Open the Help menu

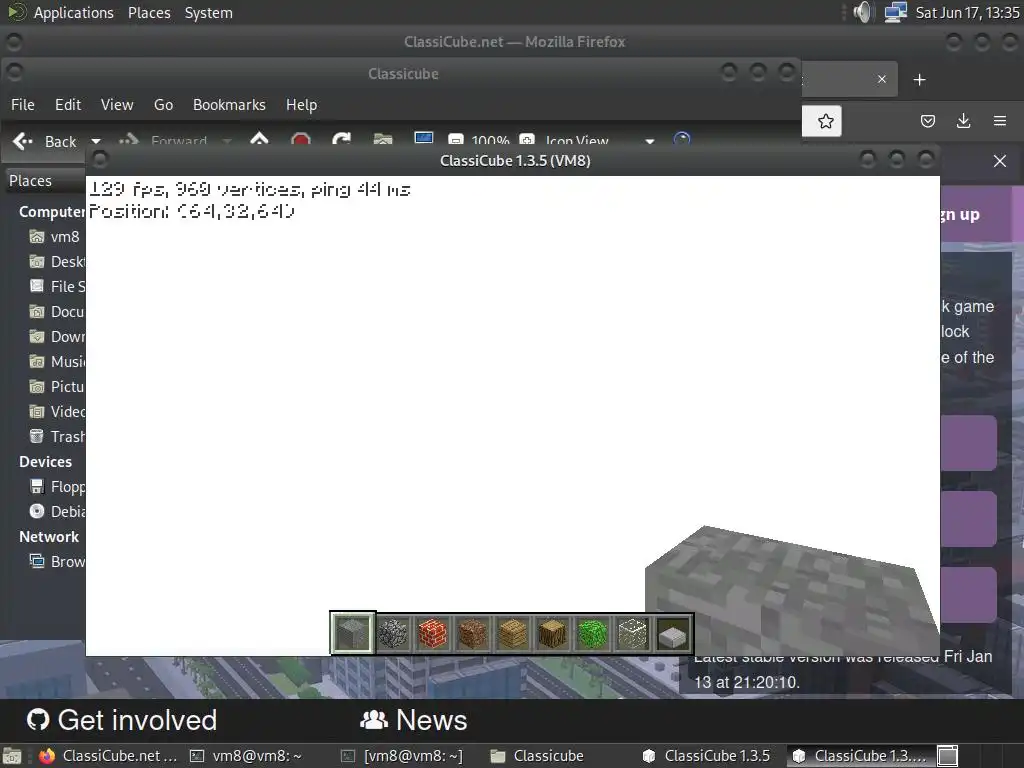coord(301,104)
